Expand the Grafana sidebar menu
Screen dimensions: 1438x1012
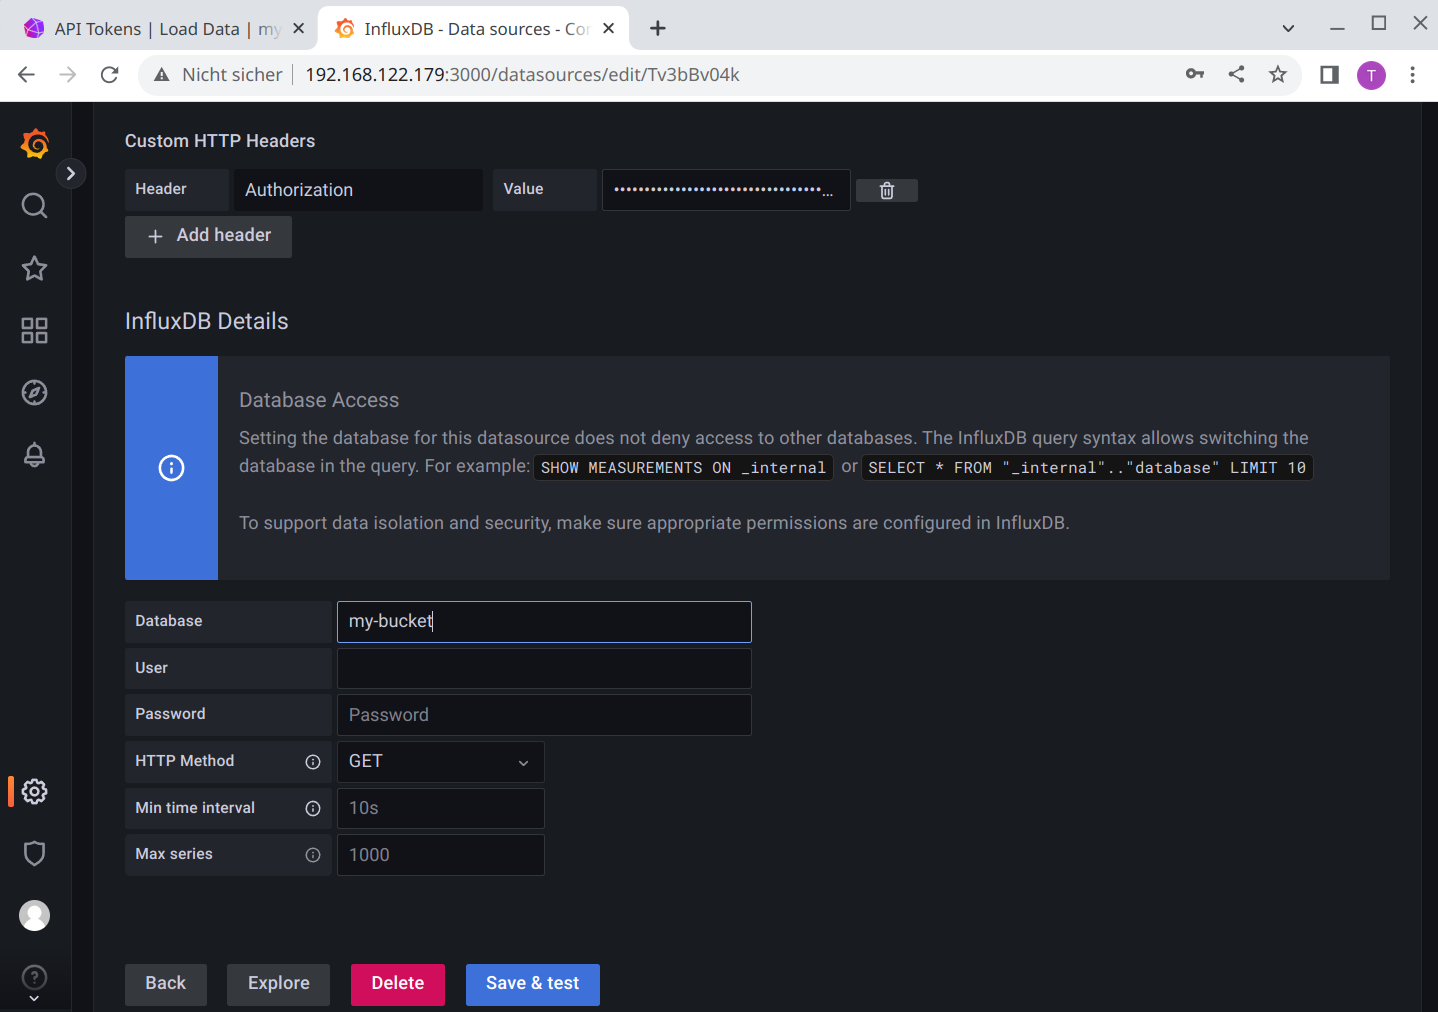[70, 173]
